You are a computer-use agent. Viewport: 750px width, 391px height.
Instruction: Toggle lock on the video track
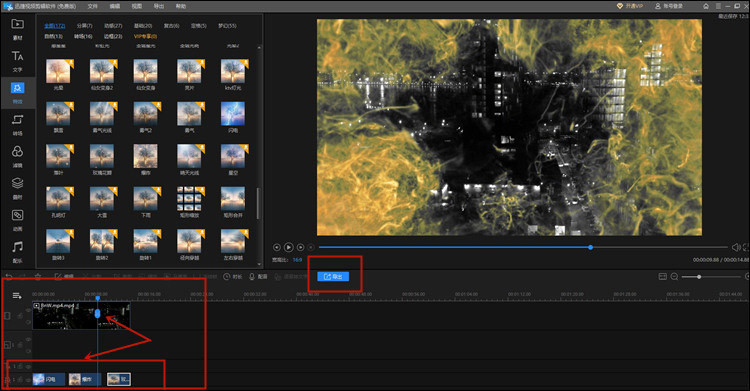click(x=21, y=316)
